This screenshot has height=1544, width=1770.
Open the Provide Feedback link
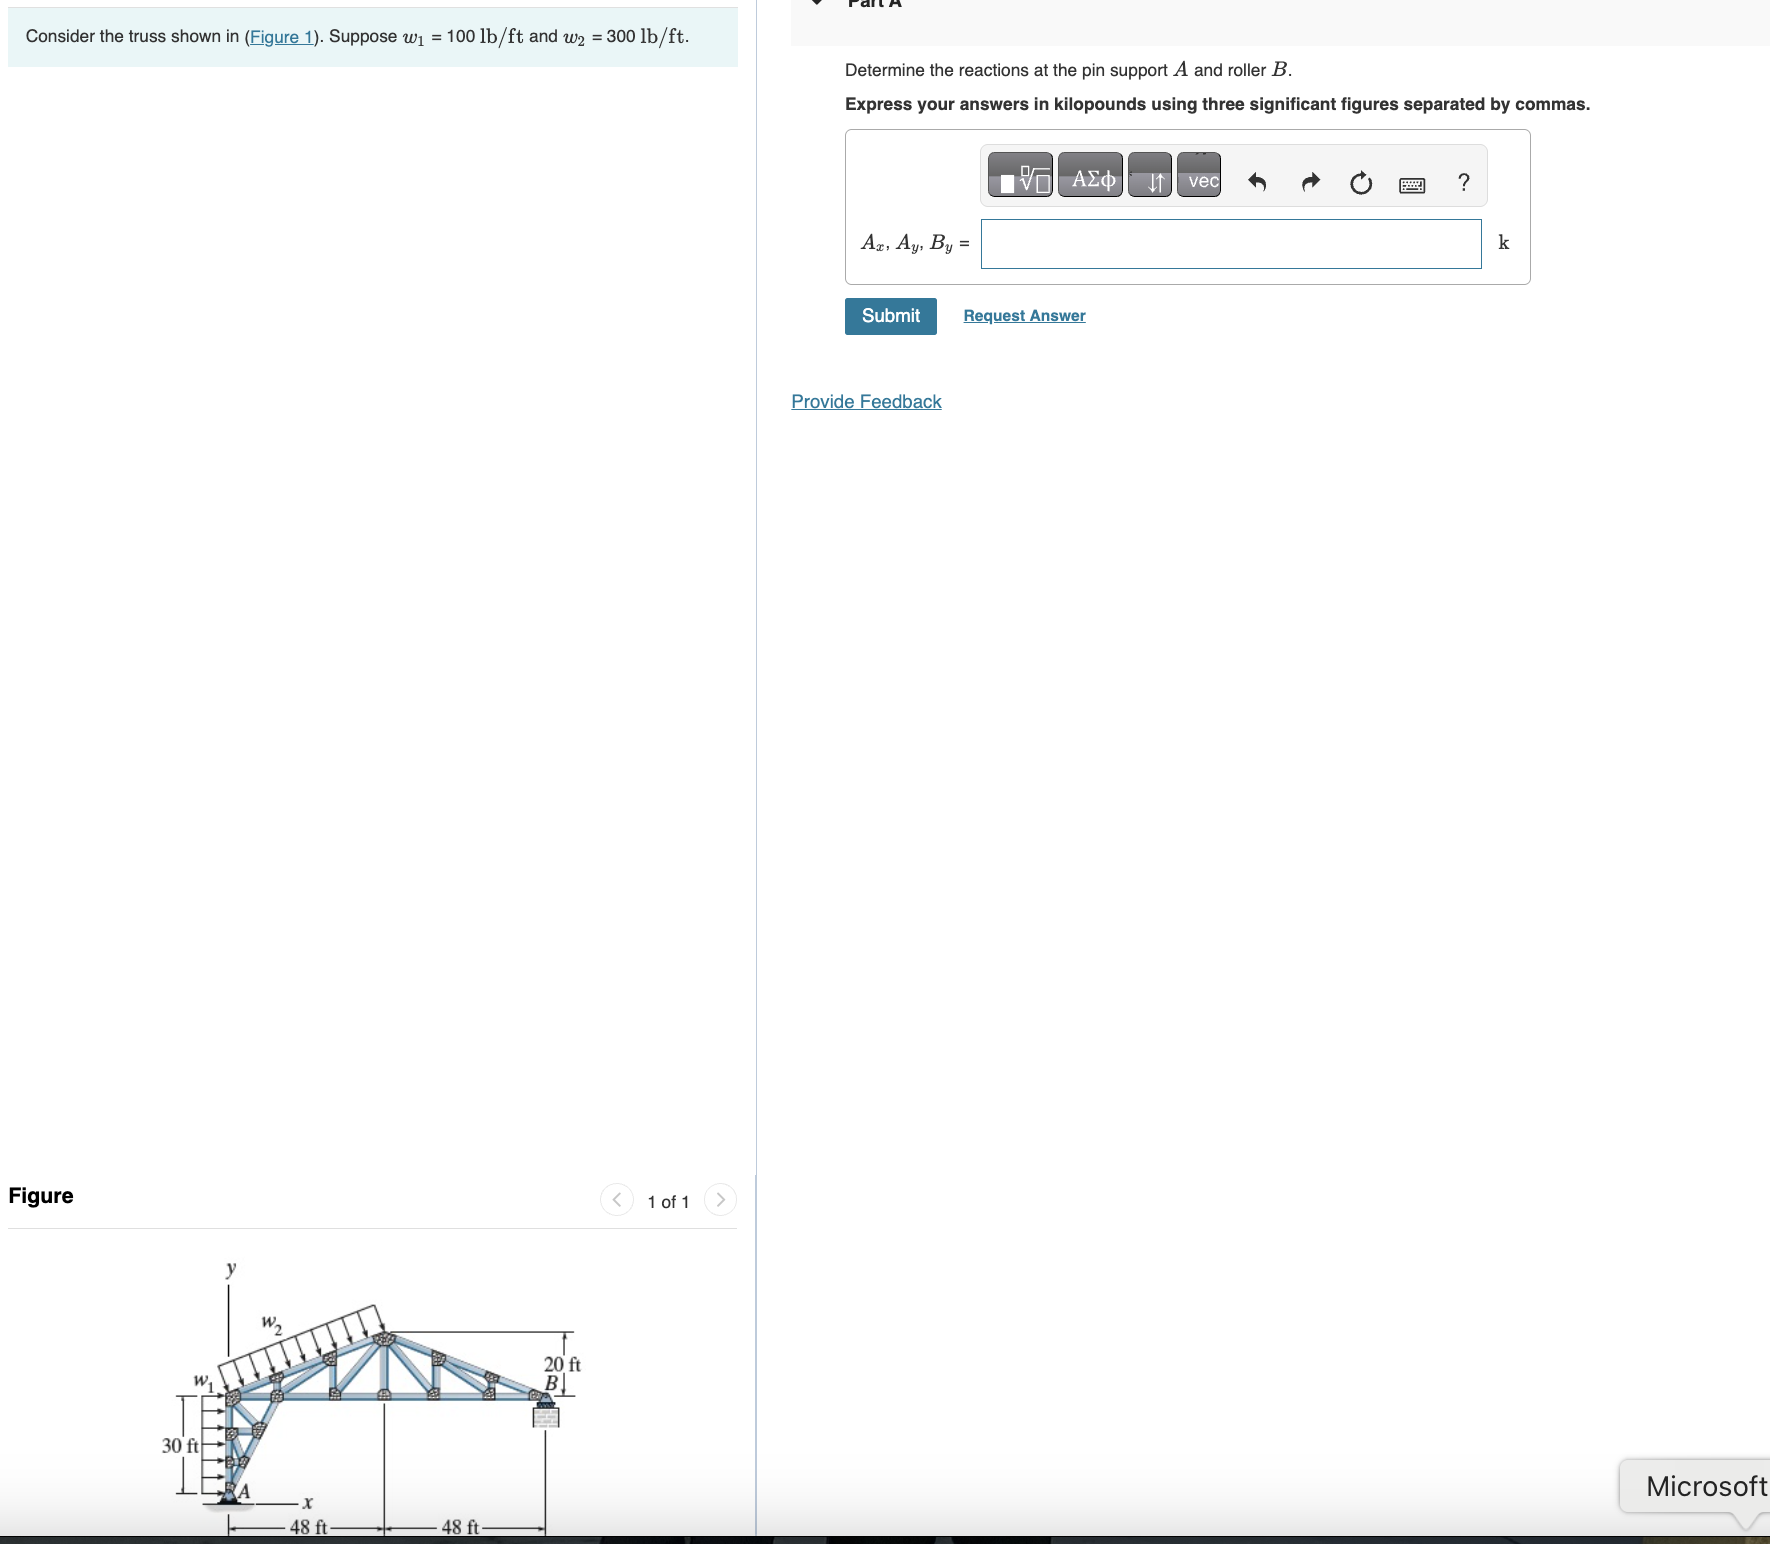pyautogui.click(x=866, y=402)
